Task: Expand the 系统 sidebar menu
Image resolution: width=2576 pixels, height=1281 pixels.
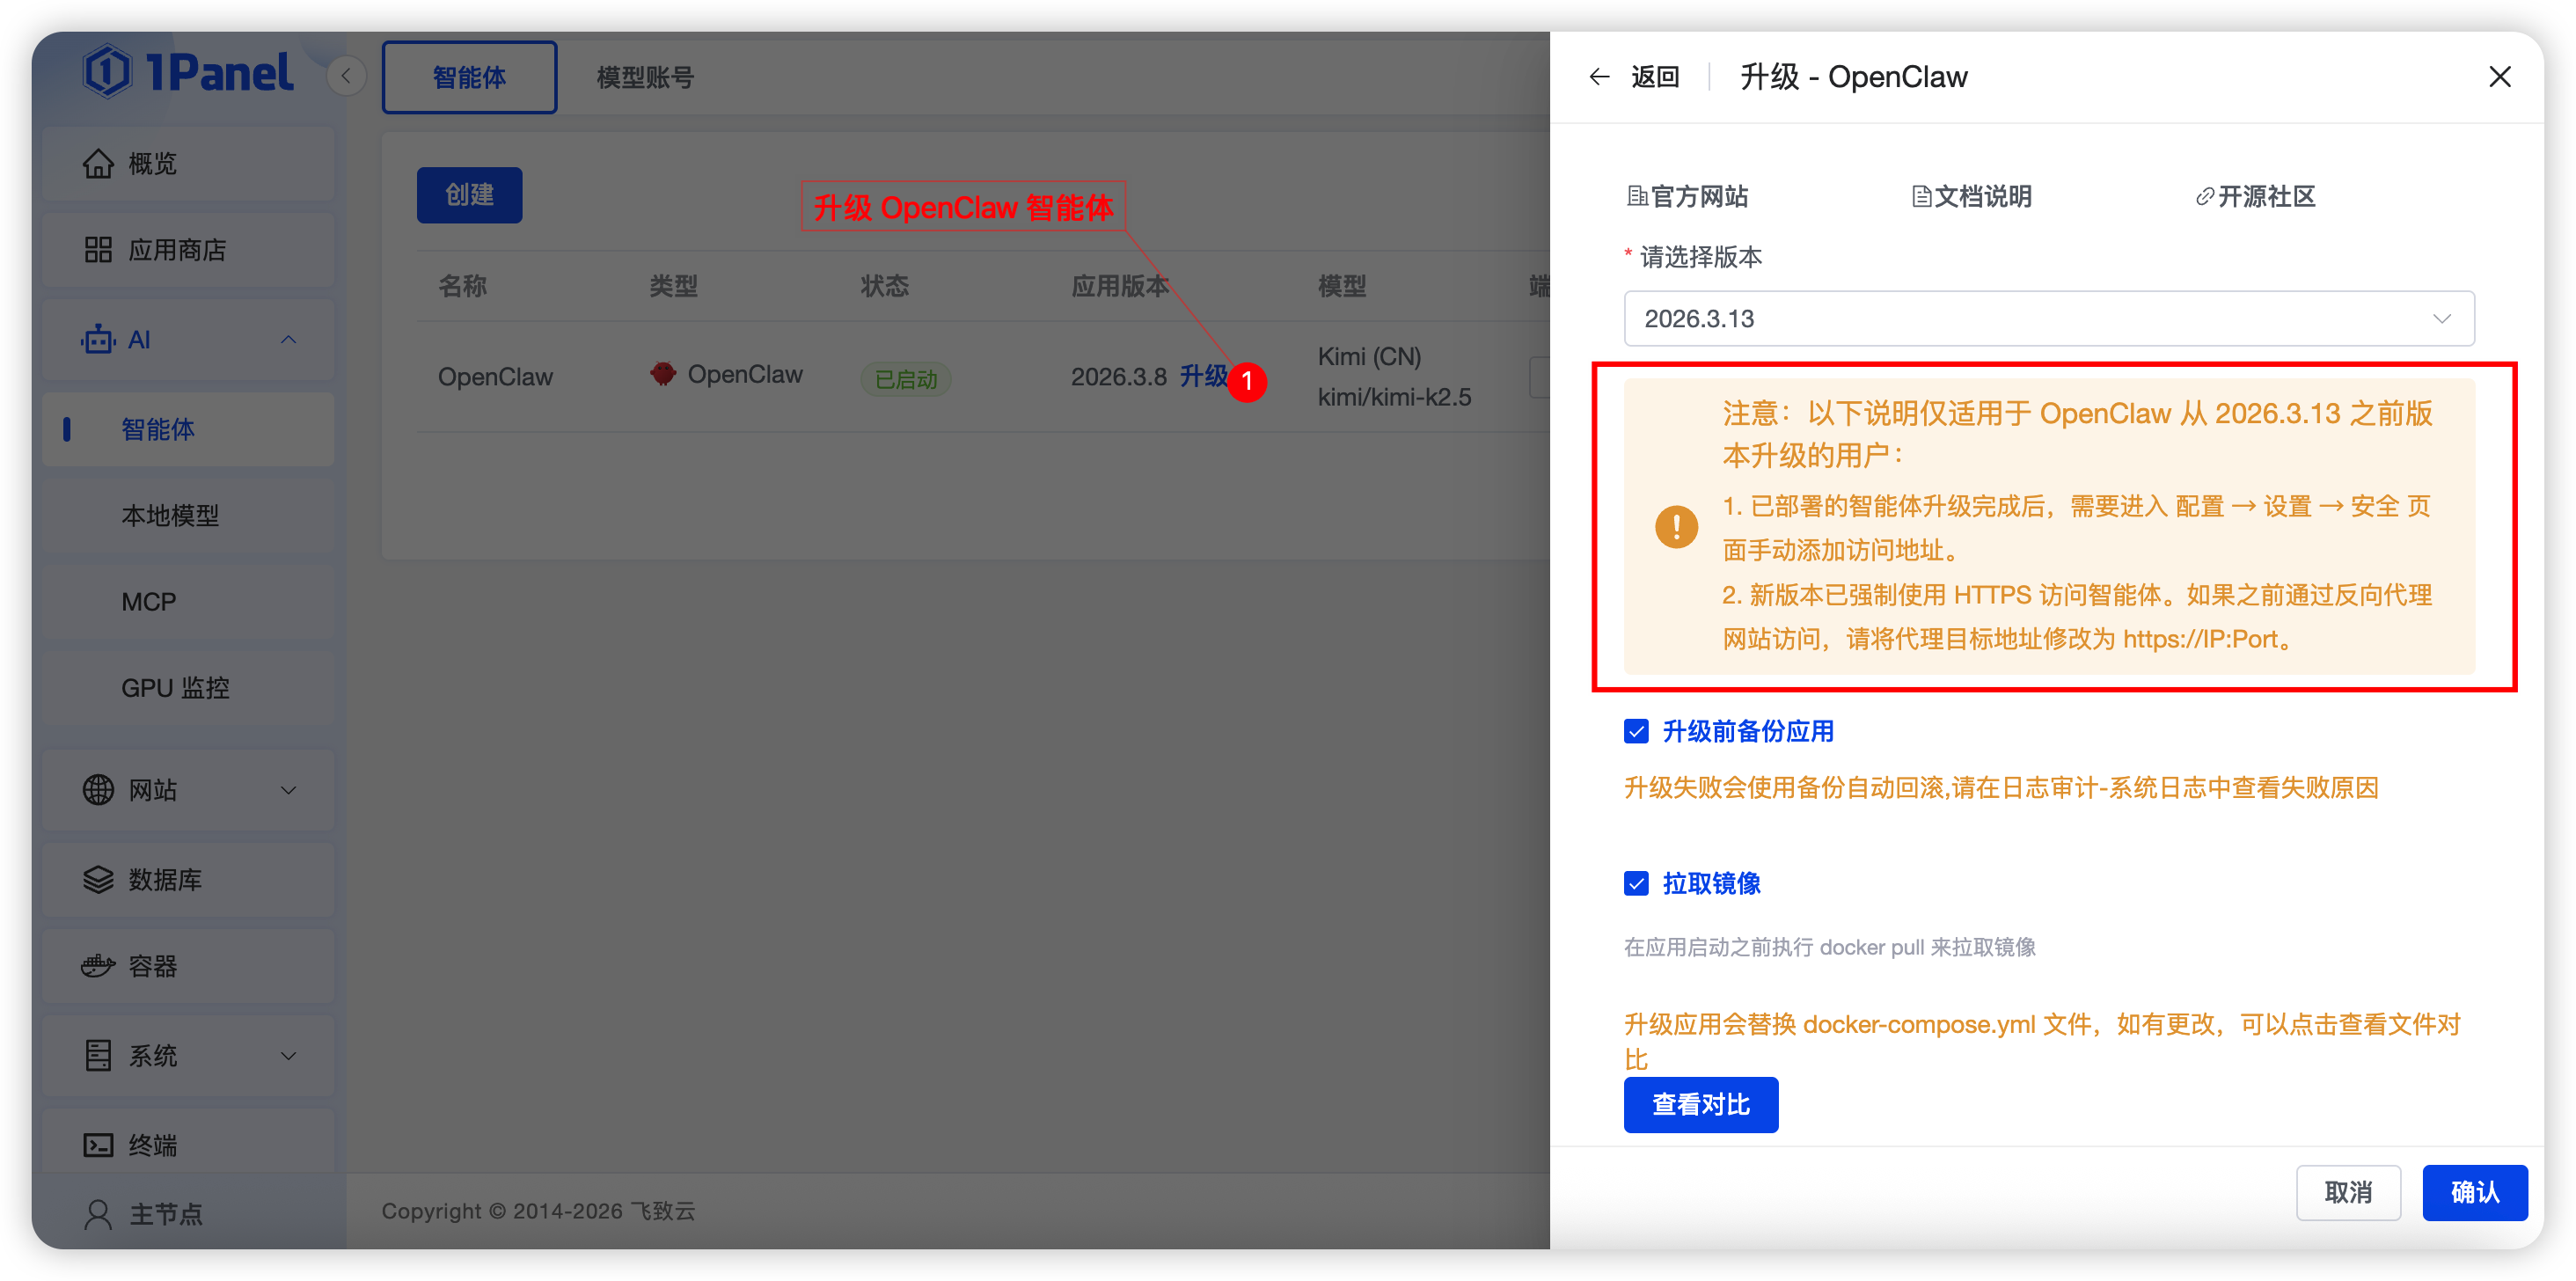Action: click(x=288, y=1056)
